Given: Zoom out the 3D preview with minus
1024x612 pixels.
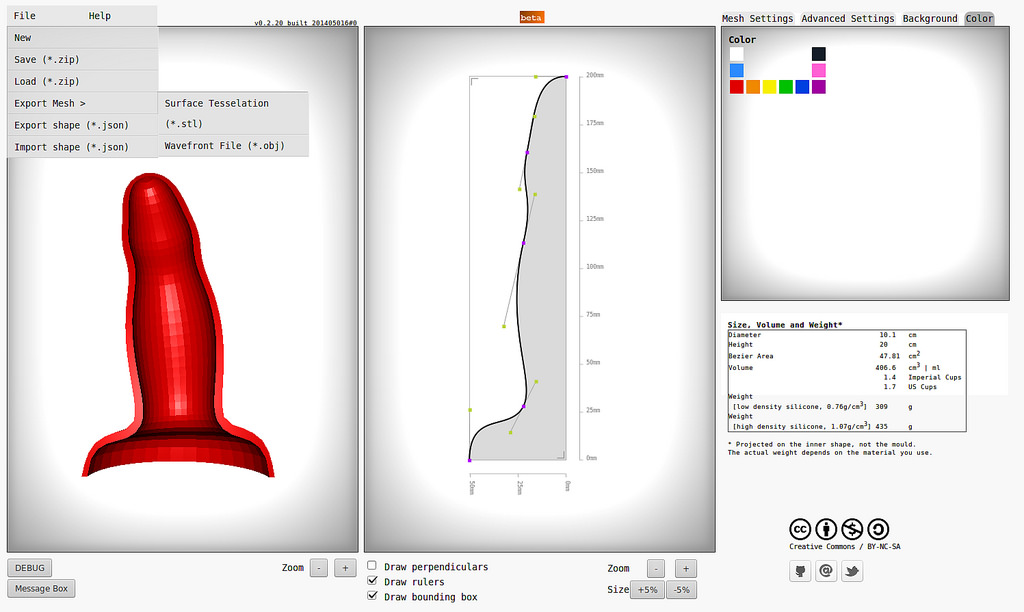Looking at the screenshot, I should (x=318, y=568).
